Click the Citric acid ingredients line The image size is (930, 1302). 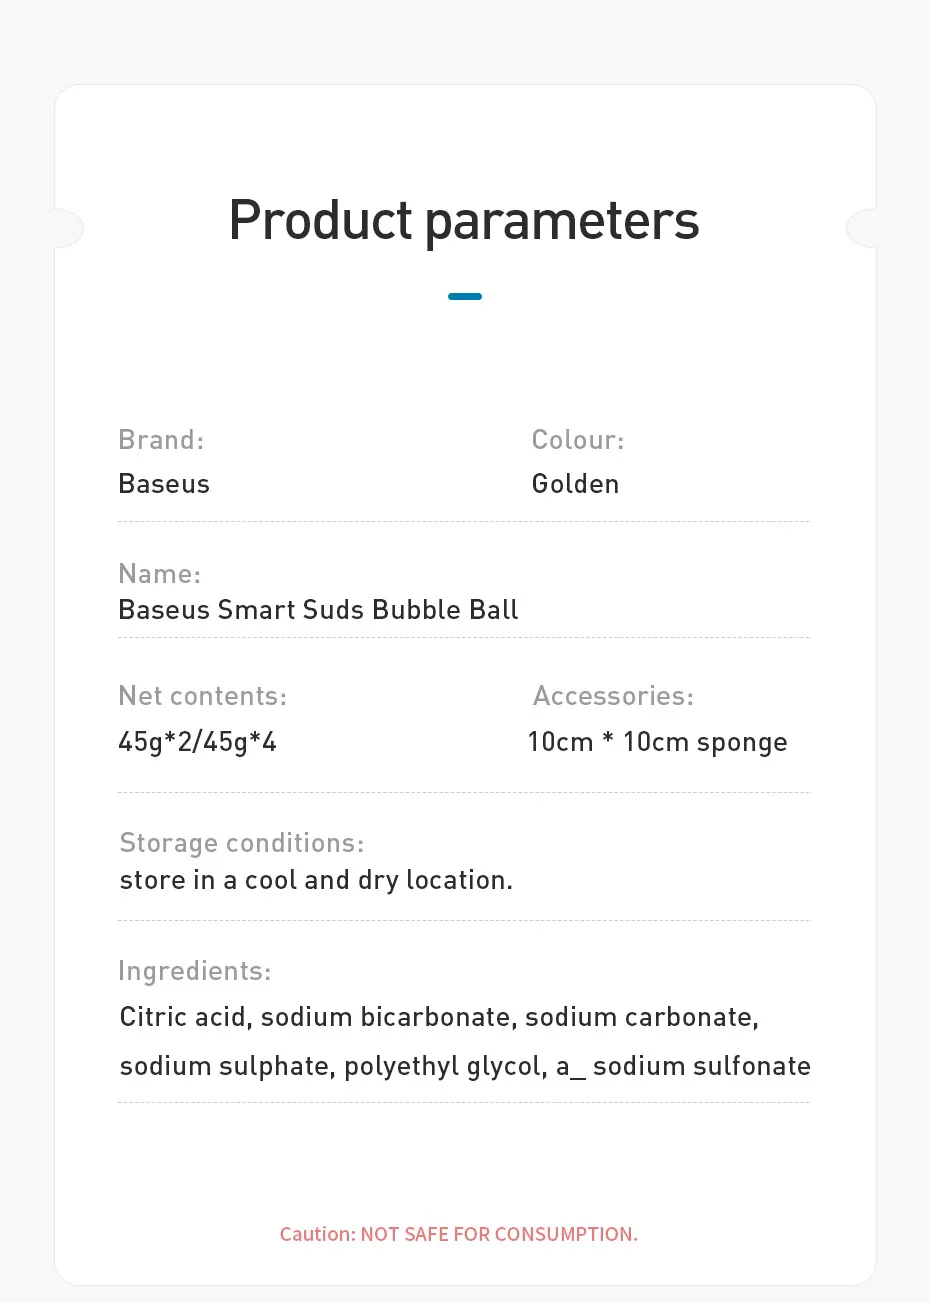(x=439, y=1017)
